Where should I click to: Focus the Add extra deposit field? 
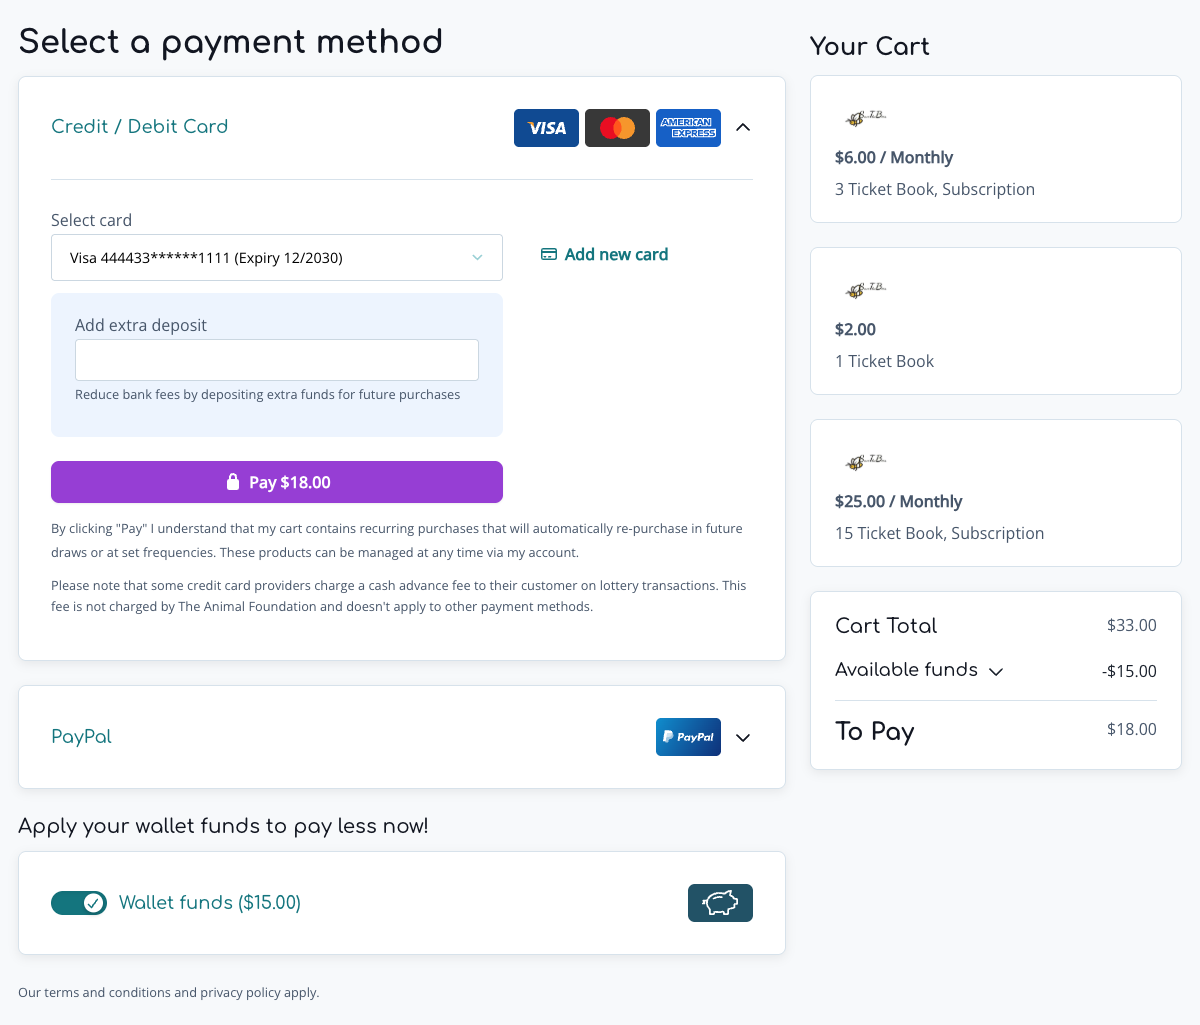pyautogui.click(x=277, y=360)
